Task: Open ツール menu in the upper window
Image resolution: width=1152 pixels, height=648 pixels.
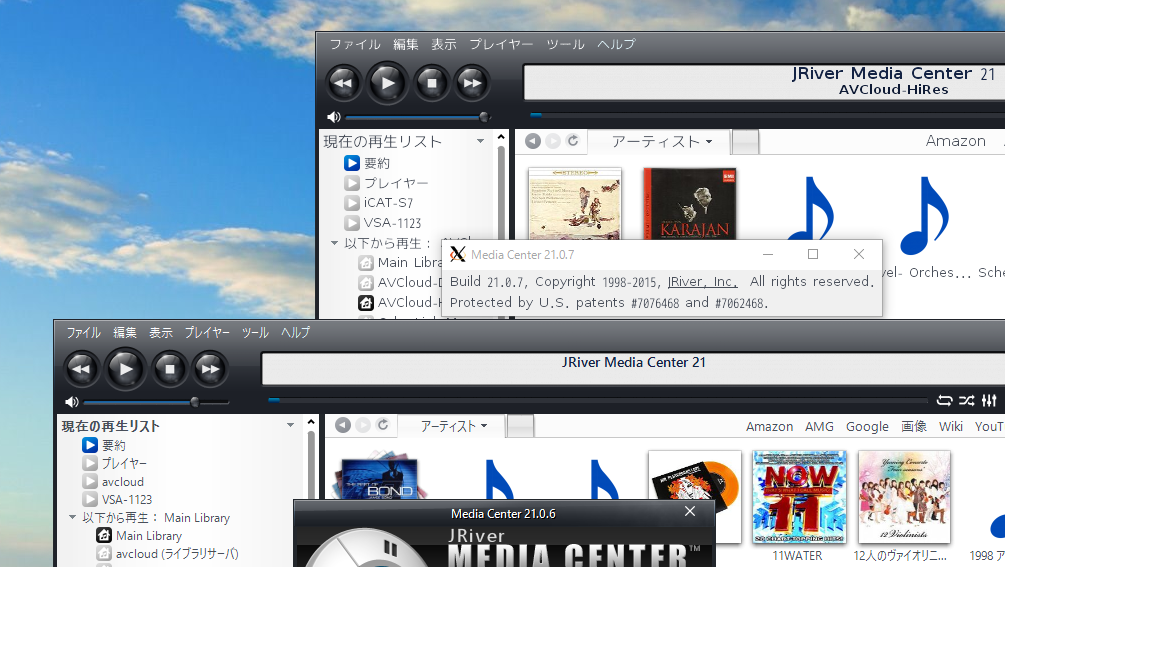Action: (565, 44)
